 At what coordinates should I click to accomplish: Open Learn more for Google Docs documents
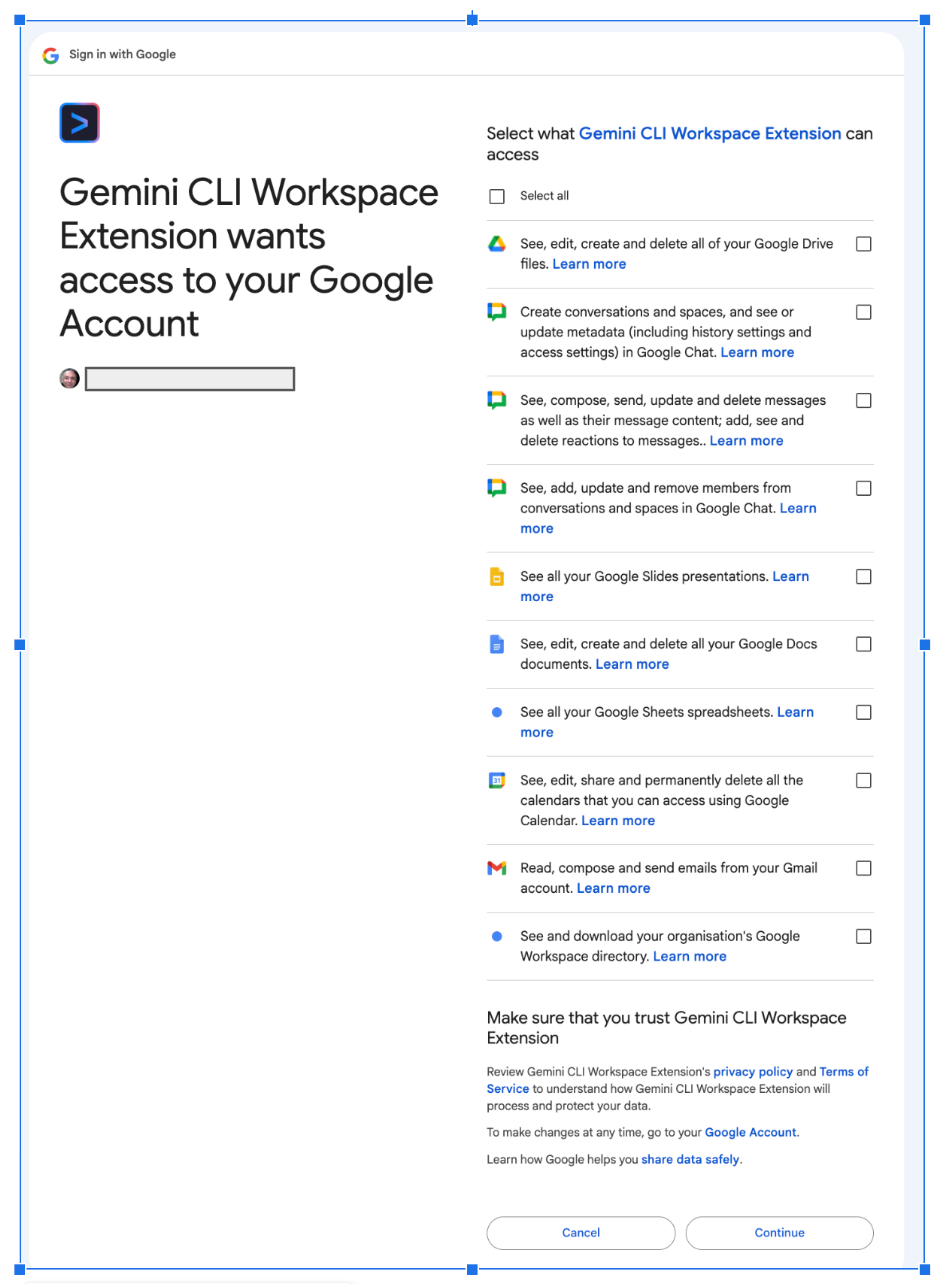click(x=632, y=664)
